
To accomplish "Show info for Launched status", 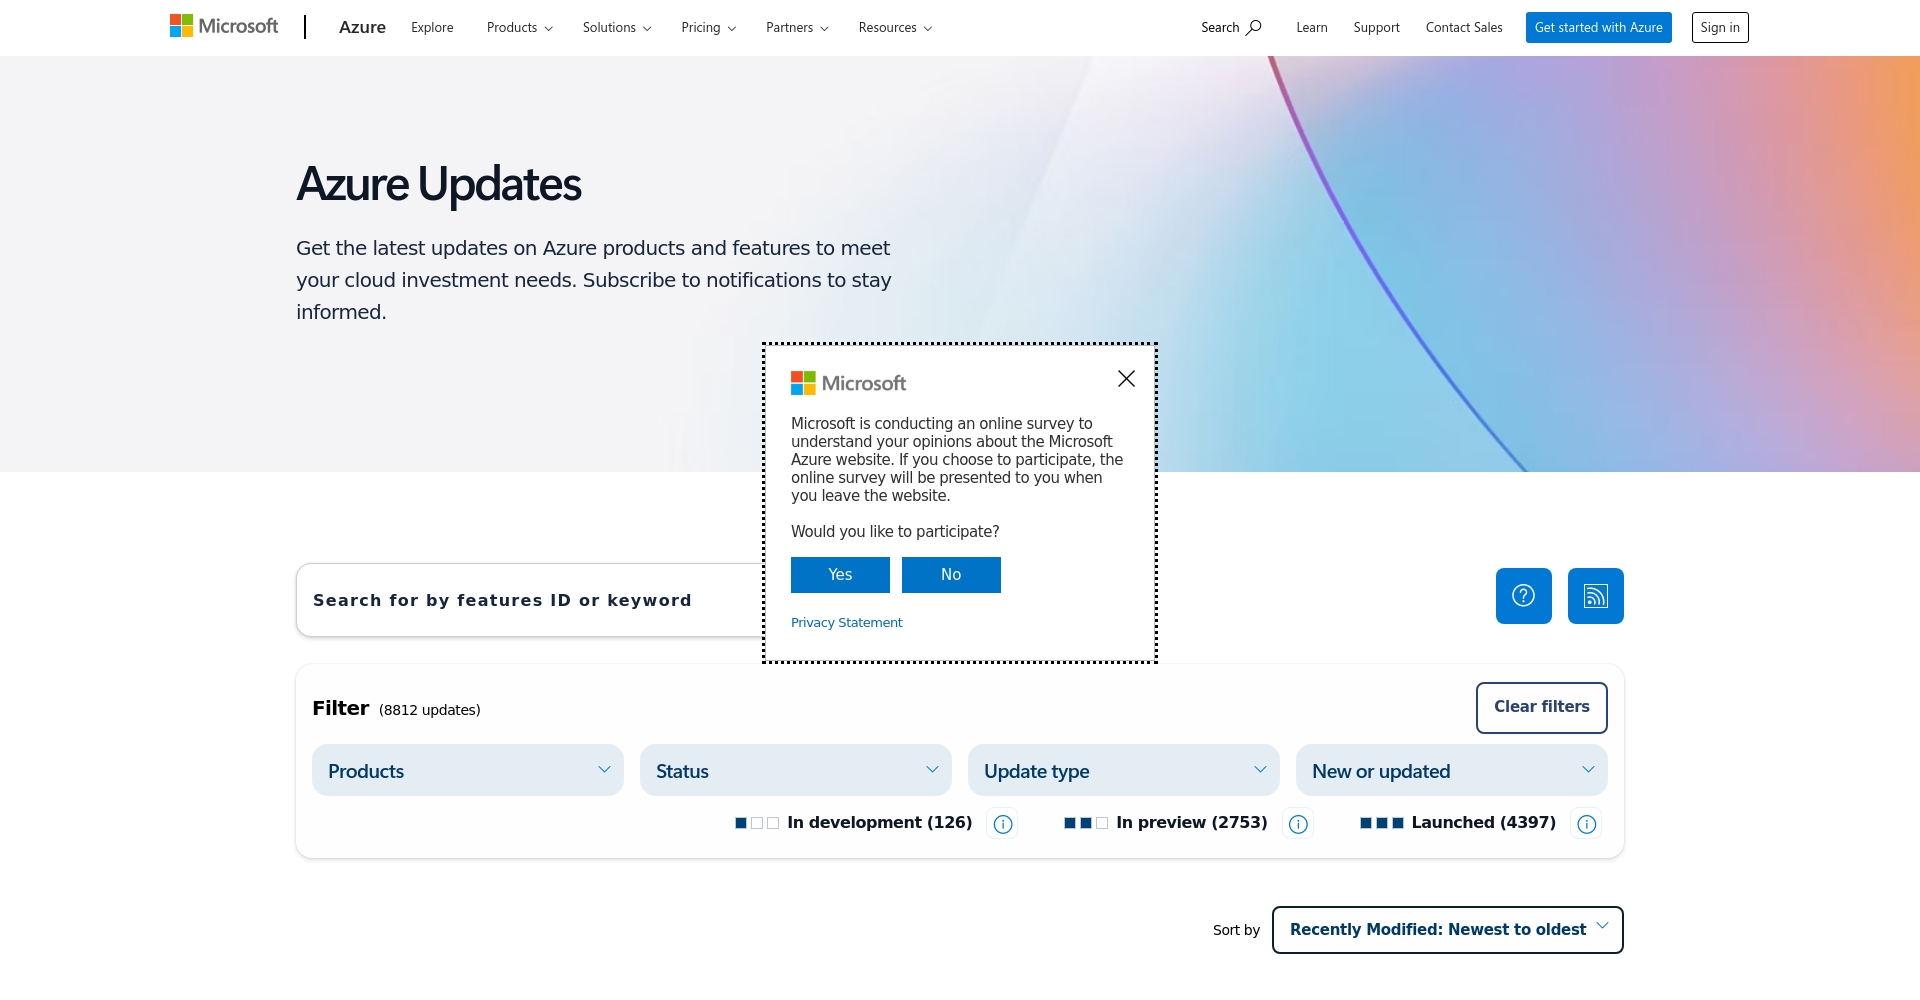I will 1586,824.
